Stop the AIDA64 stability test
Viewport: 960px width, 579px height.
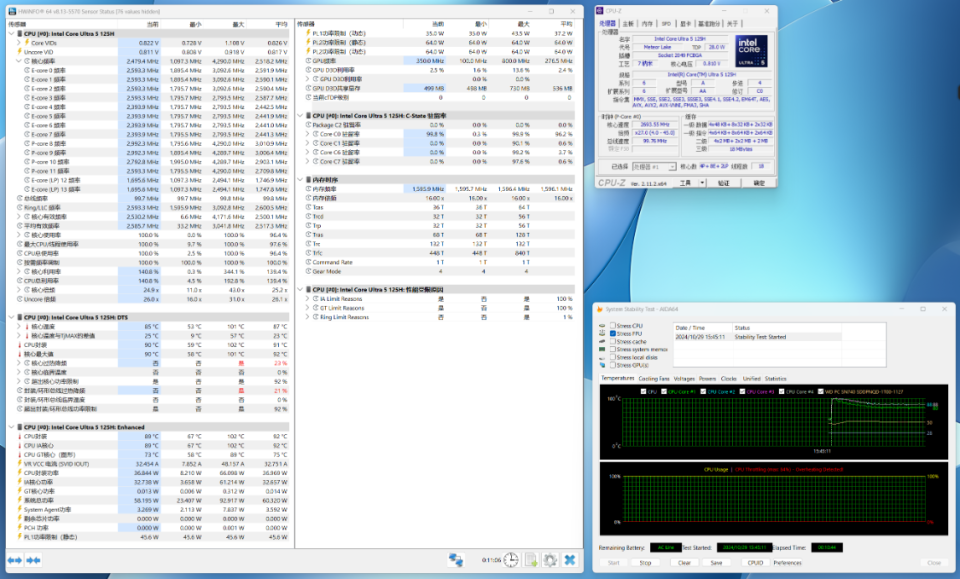645,562
